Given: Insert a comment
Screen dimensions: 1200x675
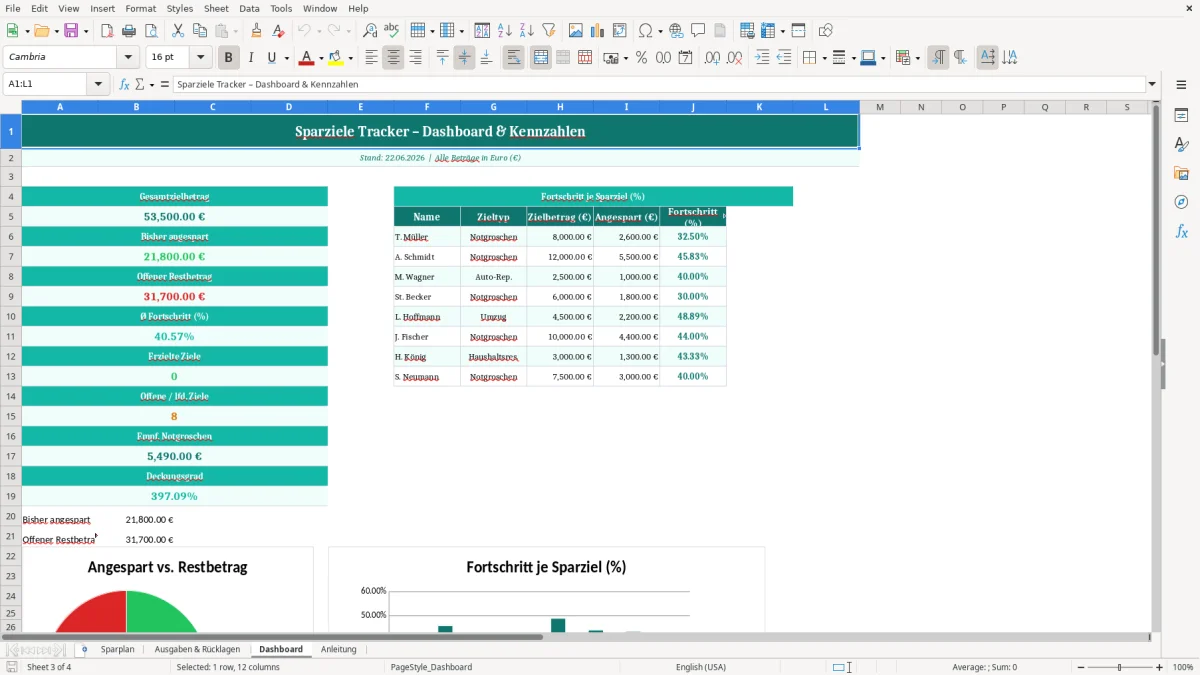Looking at the screenshot, I should [x=699, y=31].
